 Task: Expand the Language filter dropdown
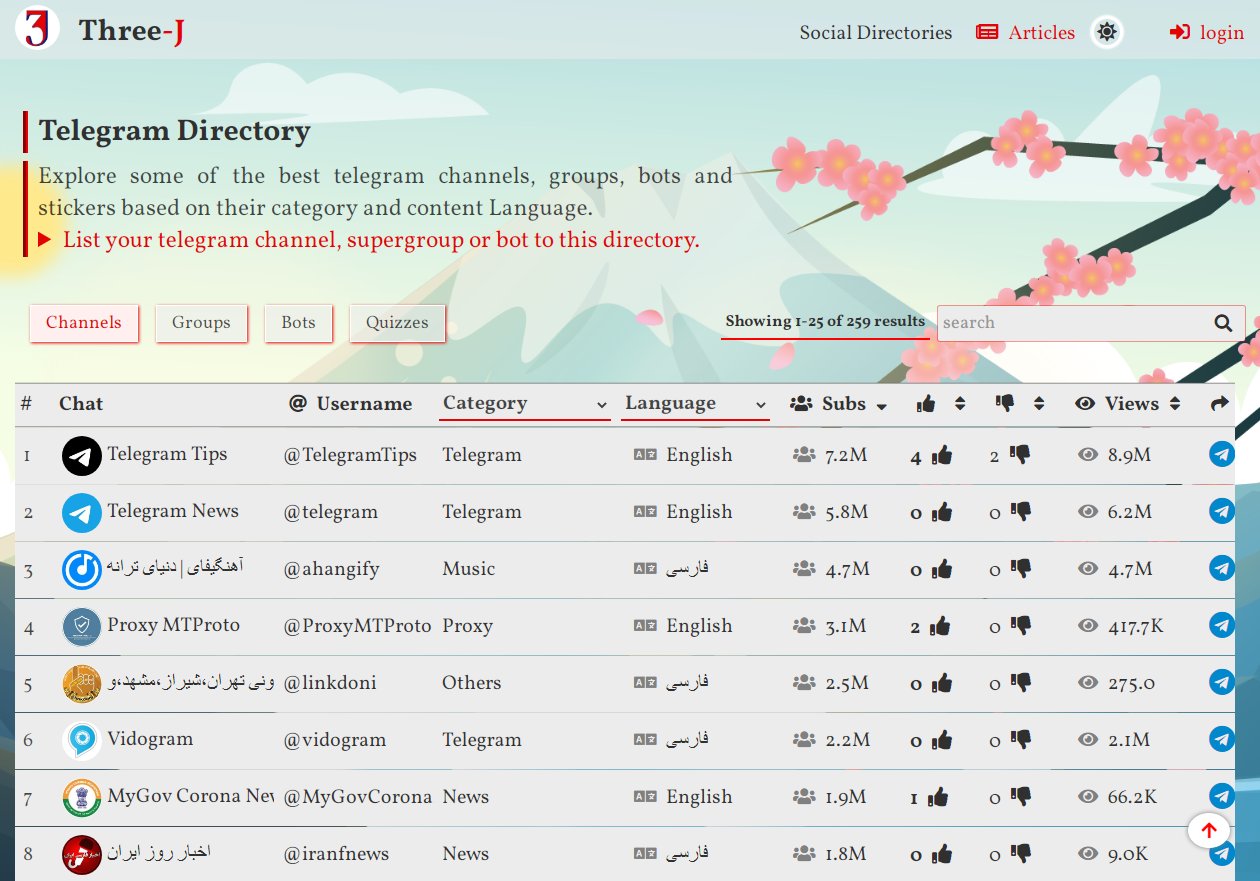pos(695,404)
